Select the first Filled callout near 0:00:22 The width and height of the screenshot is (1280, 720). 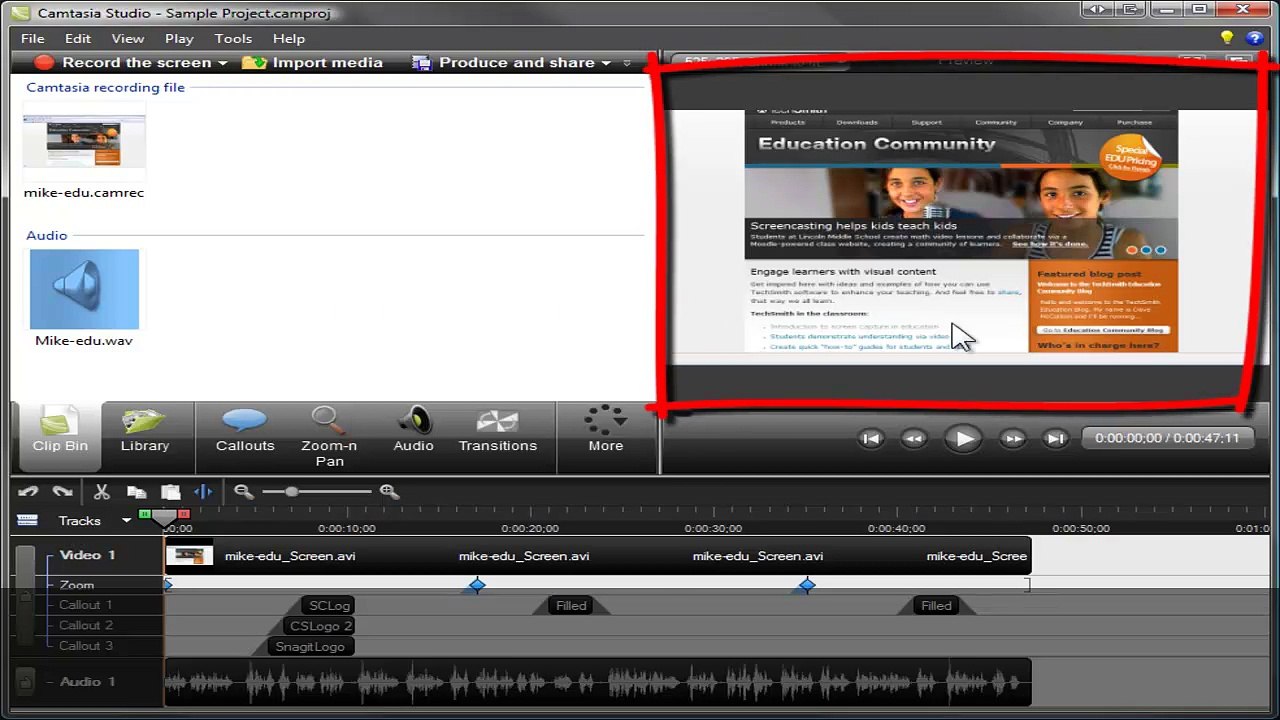[571, 605]
